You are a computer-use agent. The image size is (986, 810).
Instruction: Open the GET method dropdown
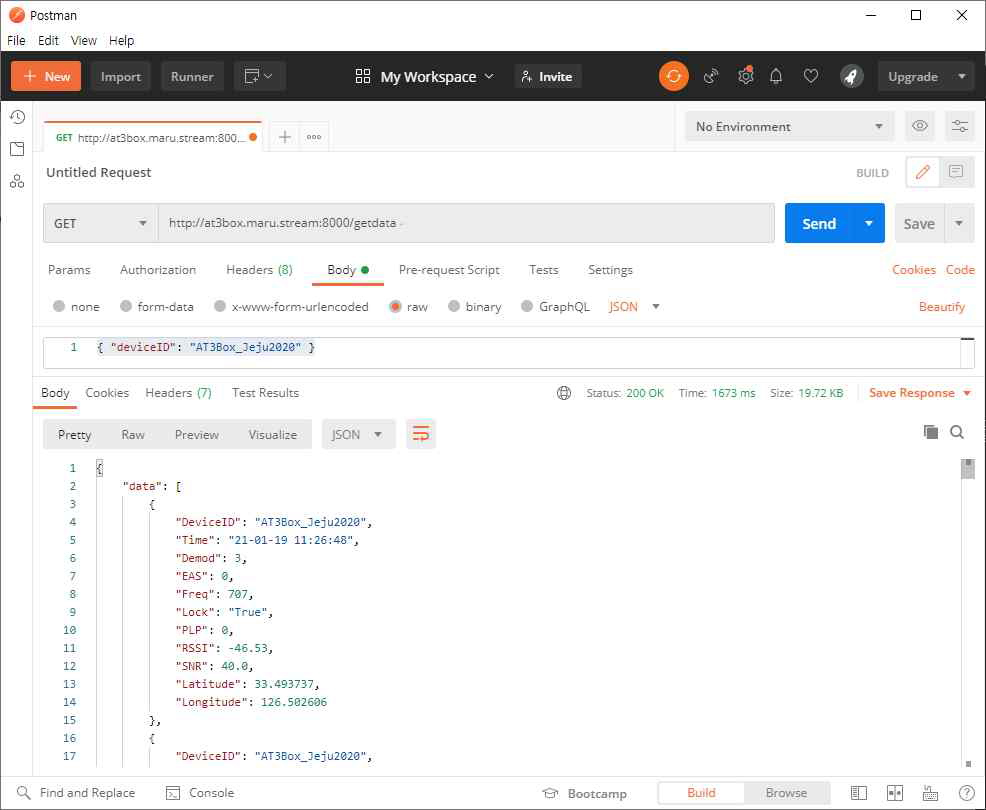(101, 223)
